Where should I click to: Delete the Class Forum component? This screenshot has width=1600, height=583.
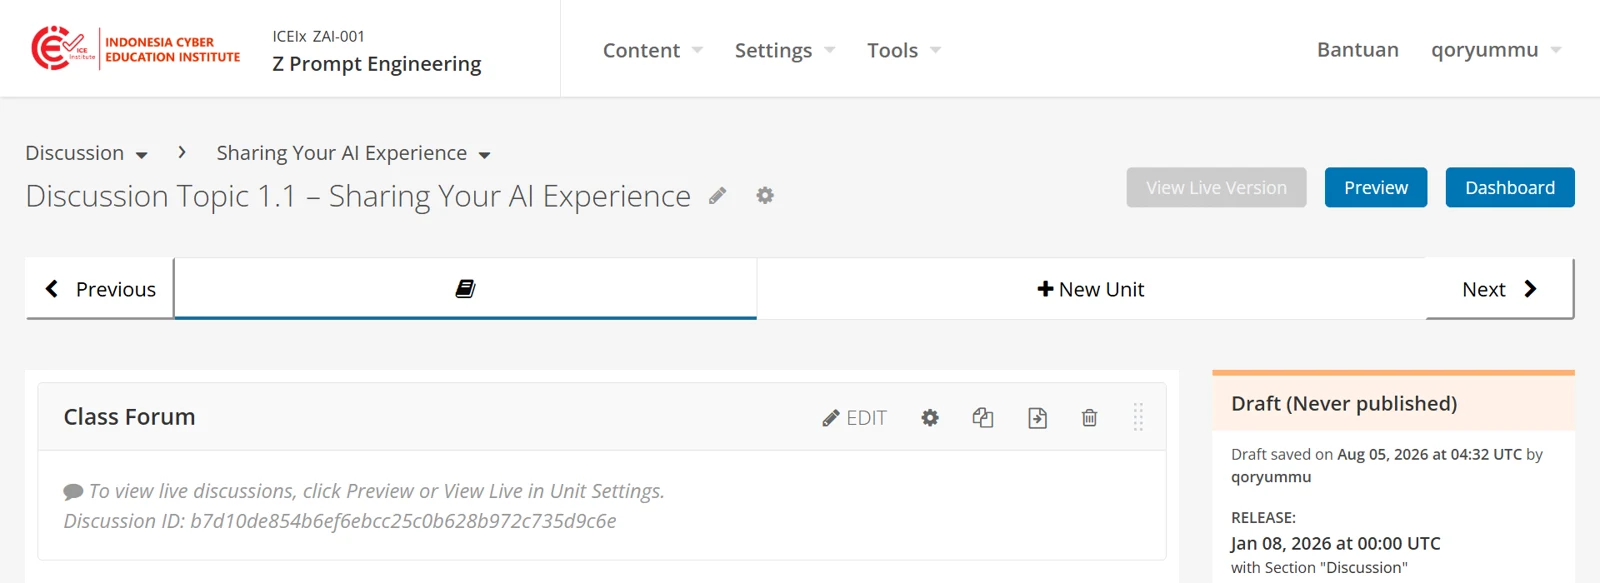pos(1090,418)
